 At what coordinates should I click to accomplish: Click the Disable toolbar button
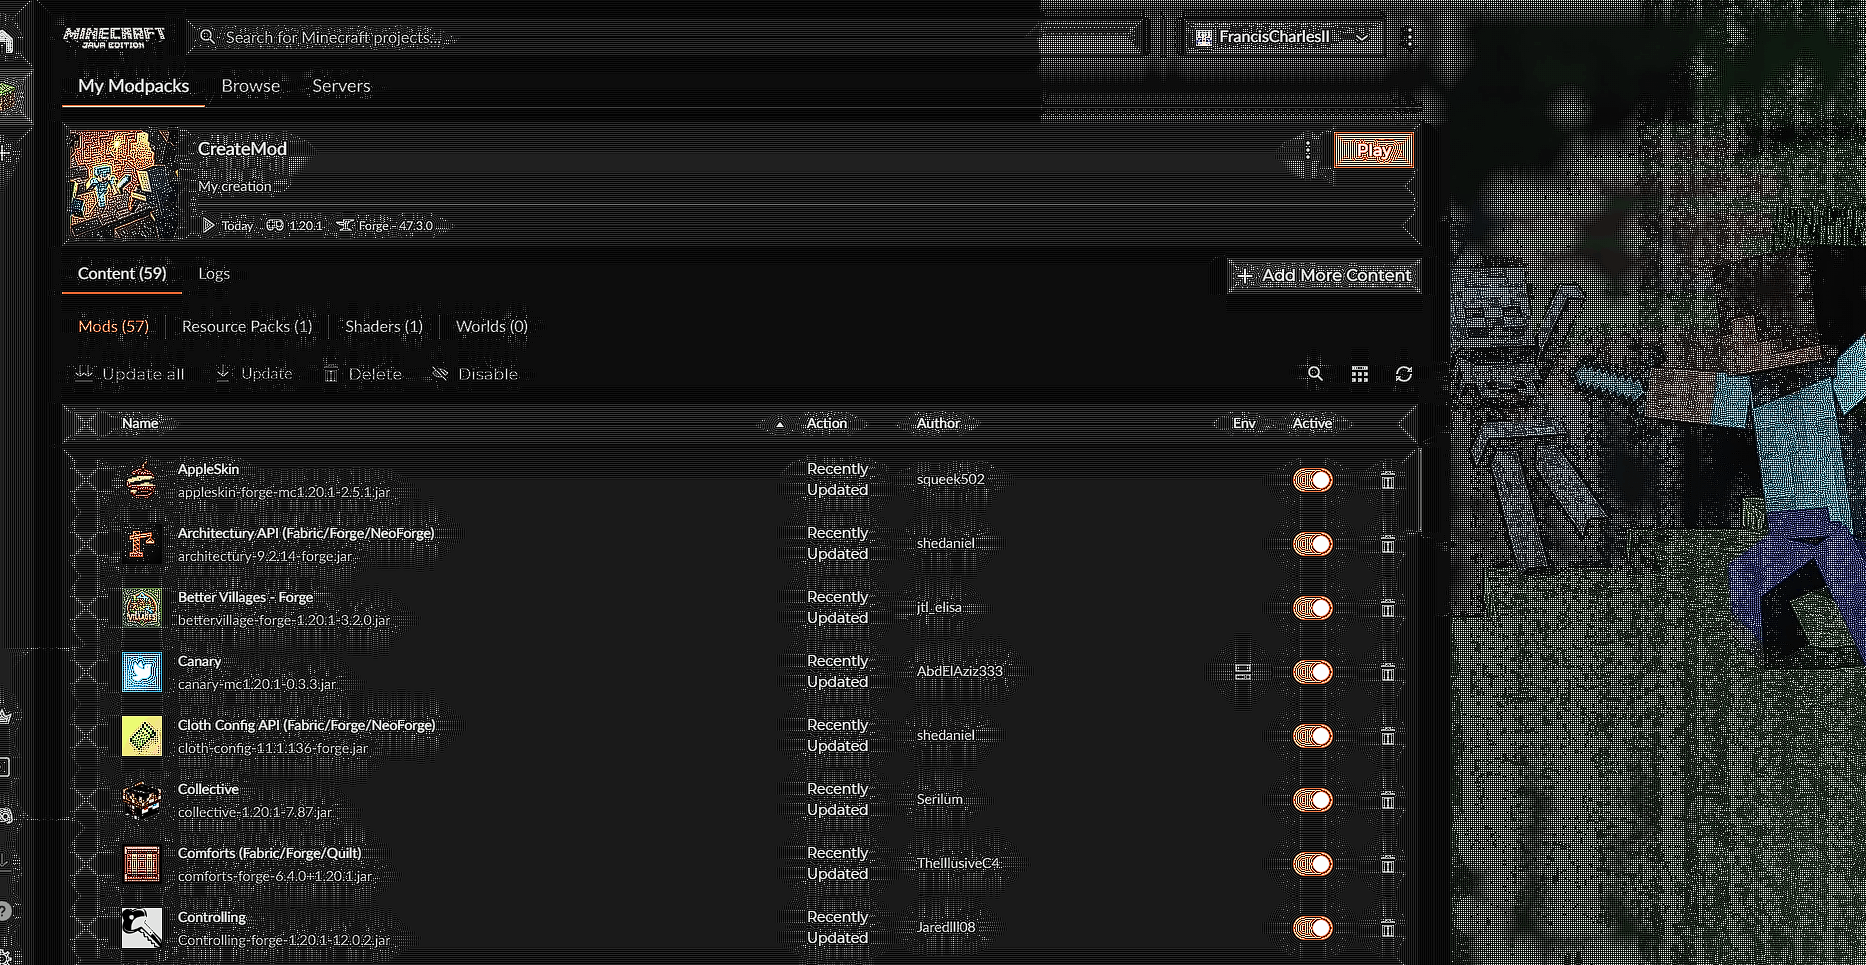click(475, 374)
